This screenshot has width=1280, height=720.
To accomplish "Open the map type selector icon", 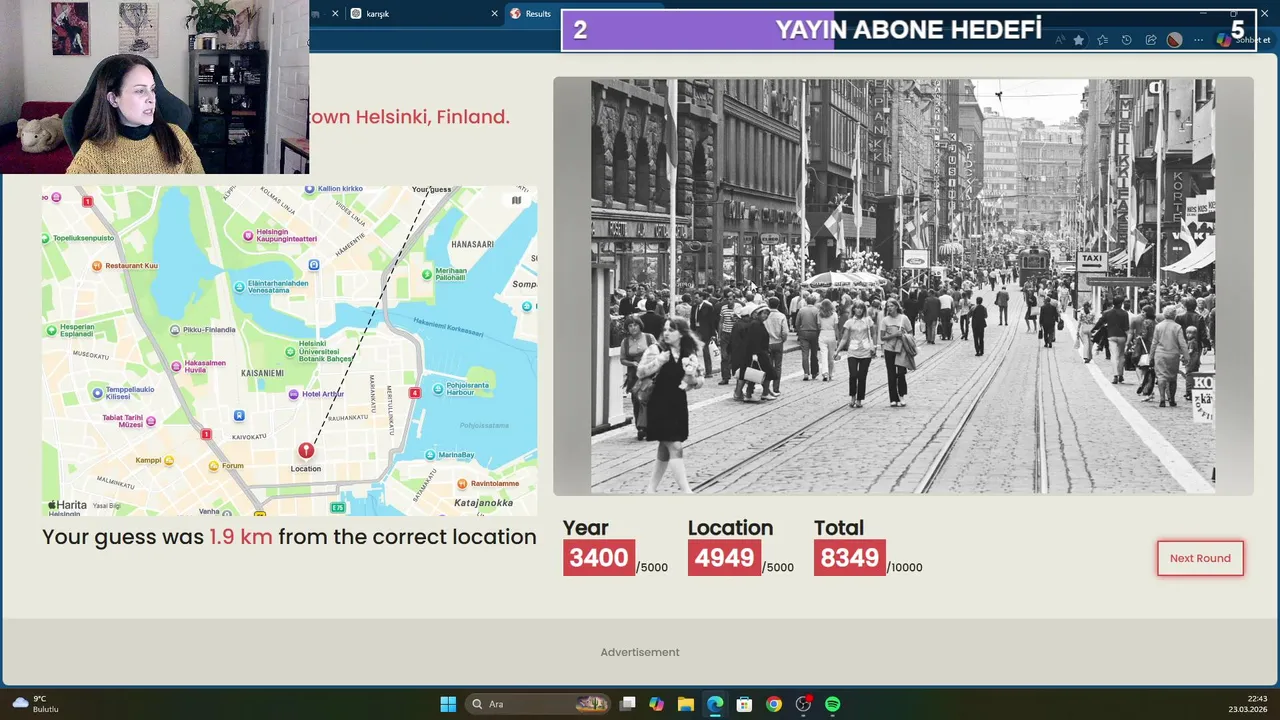I will 516,200.
